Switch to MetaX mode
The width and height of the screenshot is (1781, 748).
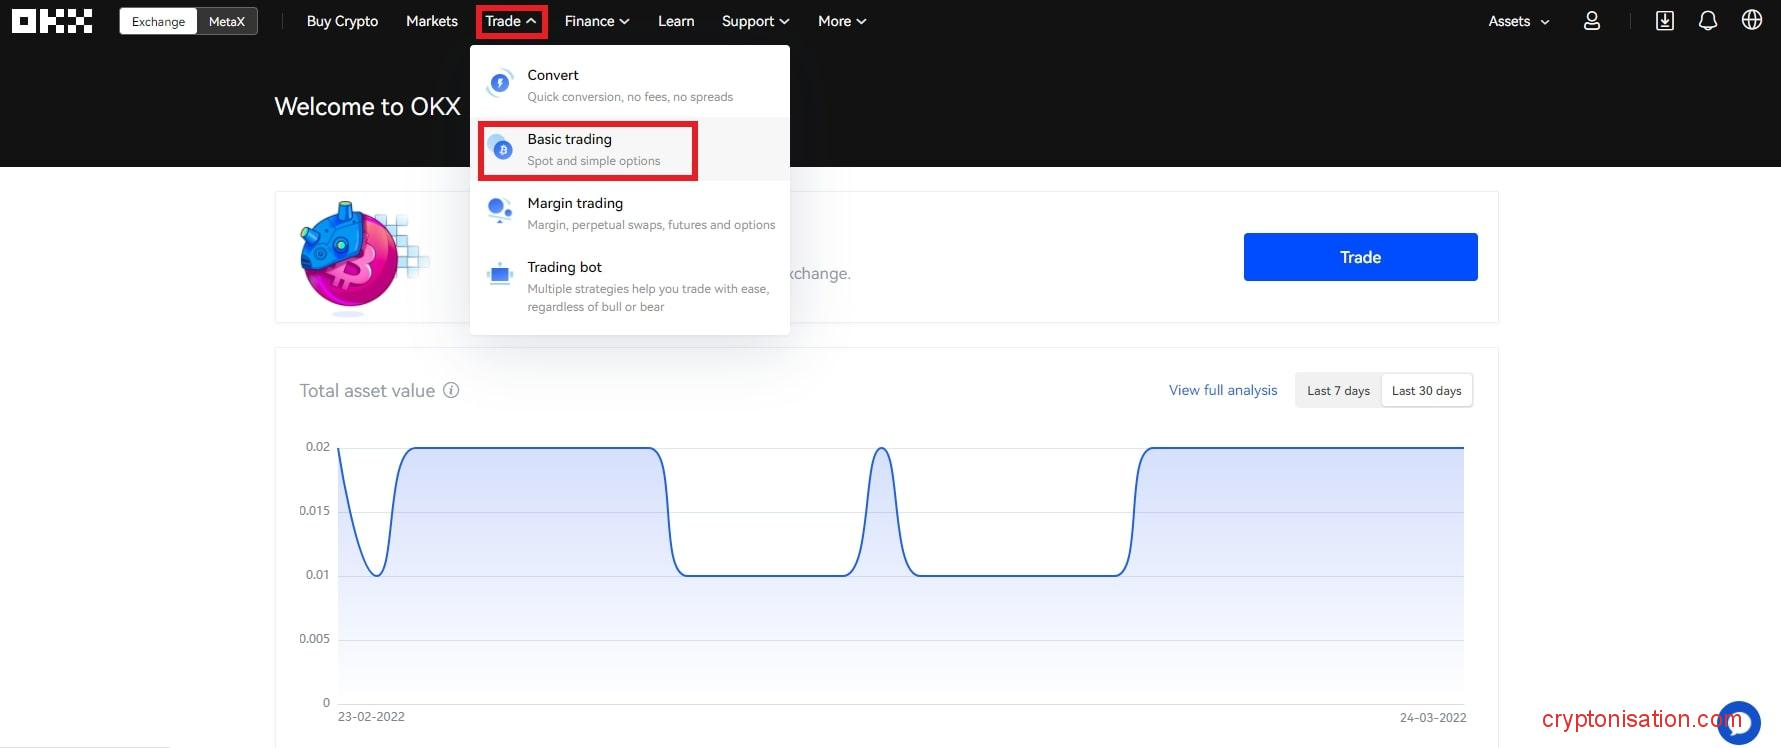[x=227, y=22]
